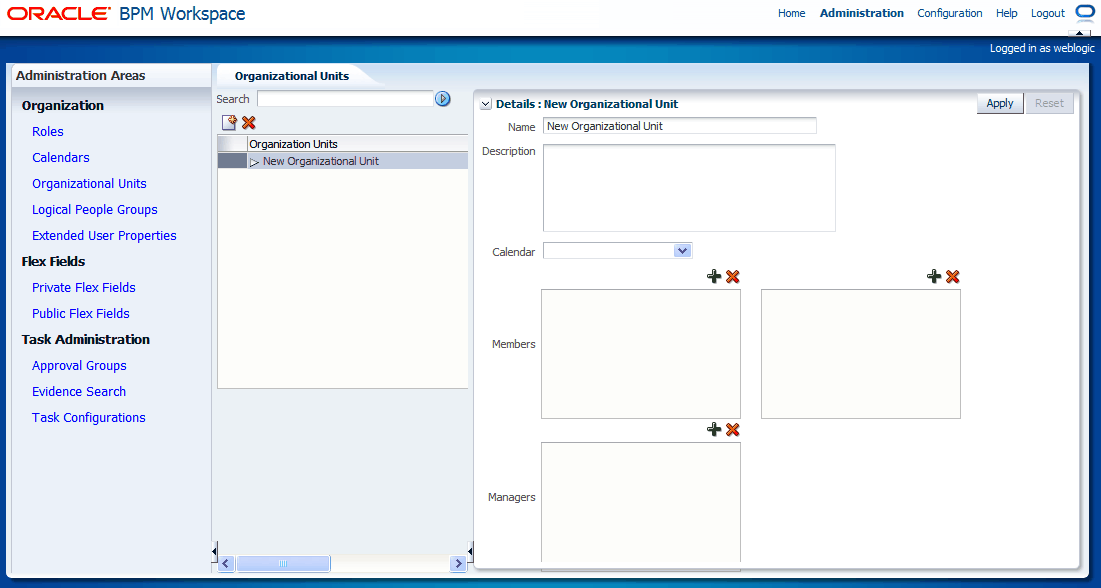Image resolution: width=1101 pixels, height=588 pixels.
Task: Click the Logged in as weblogic text
Action: pyautogui.click(x=1042, y=48)
